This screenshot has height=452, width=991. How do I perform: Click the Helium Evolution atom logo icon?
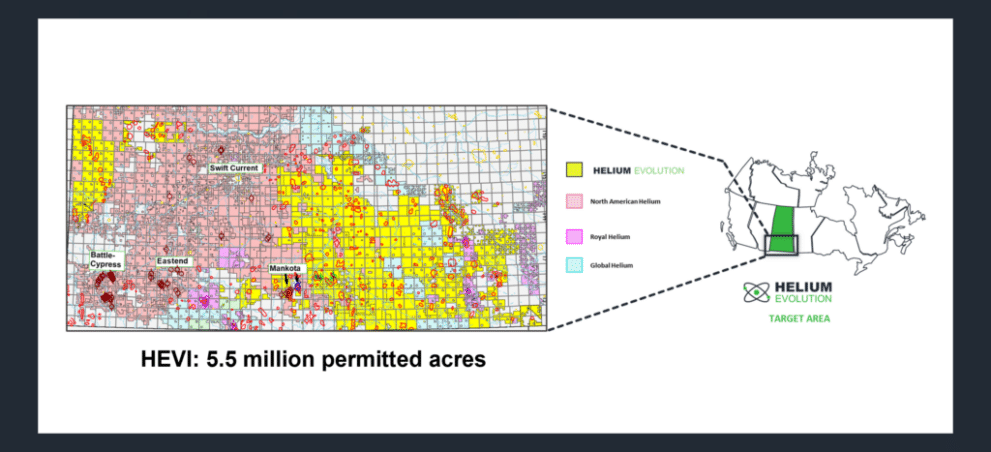(756, 292)
